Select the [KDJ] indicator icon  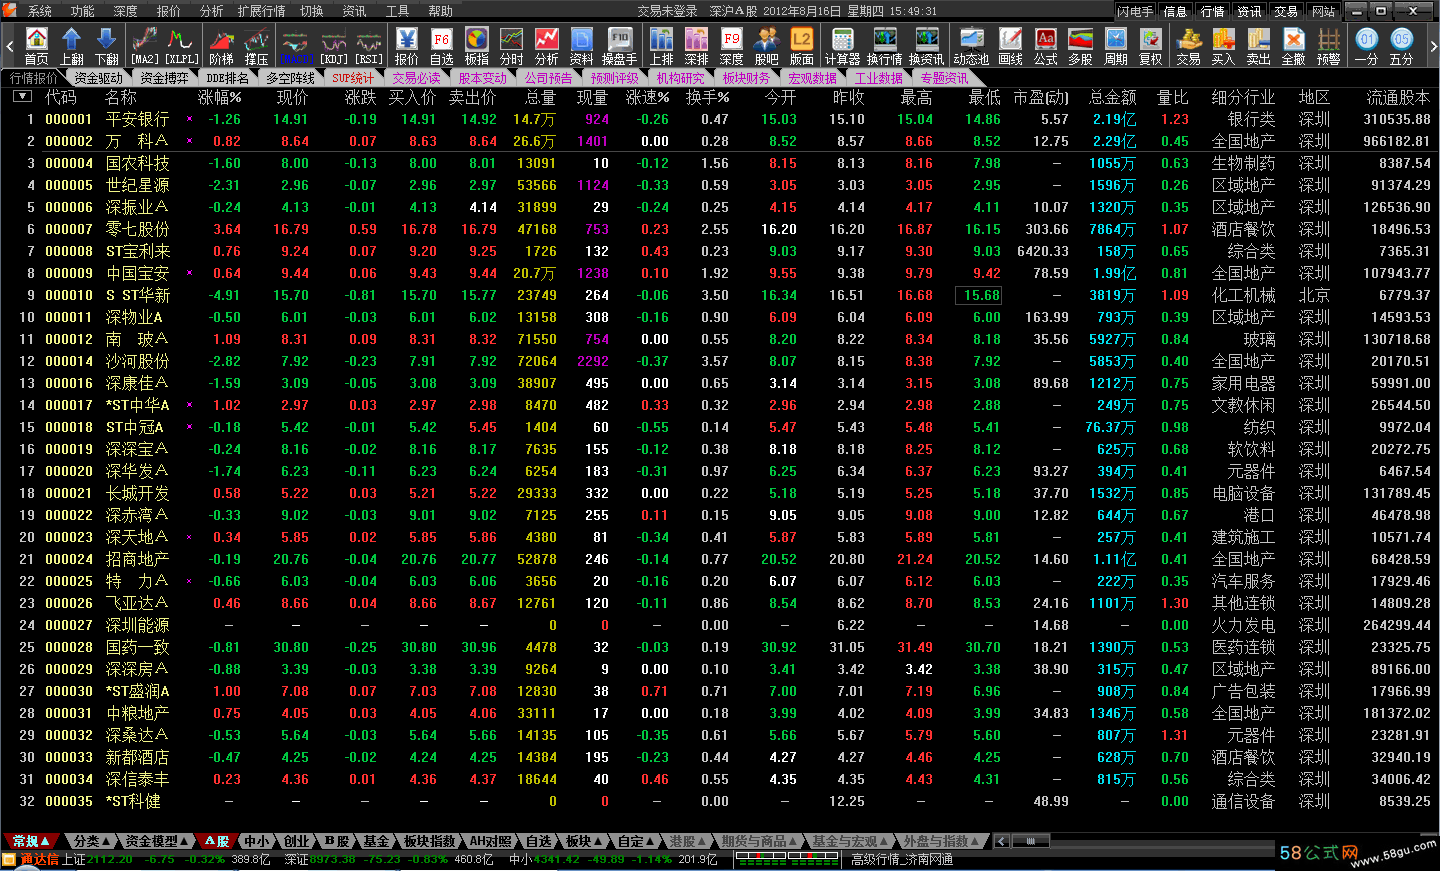tap(333, 46)
